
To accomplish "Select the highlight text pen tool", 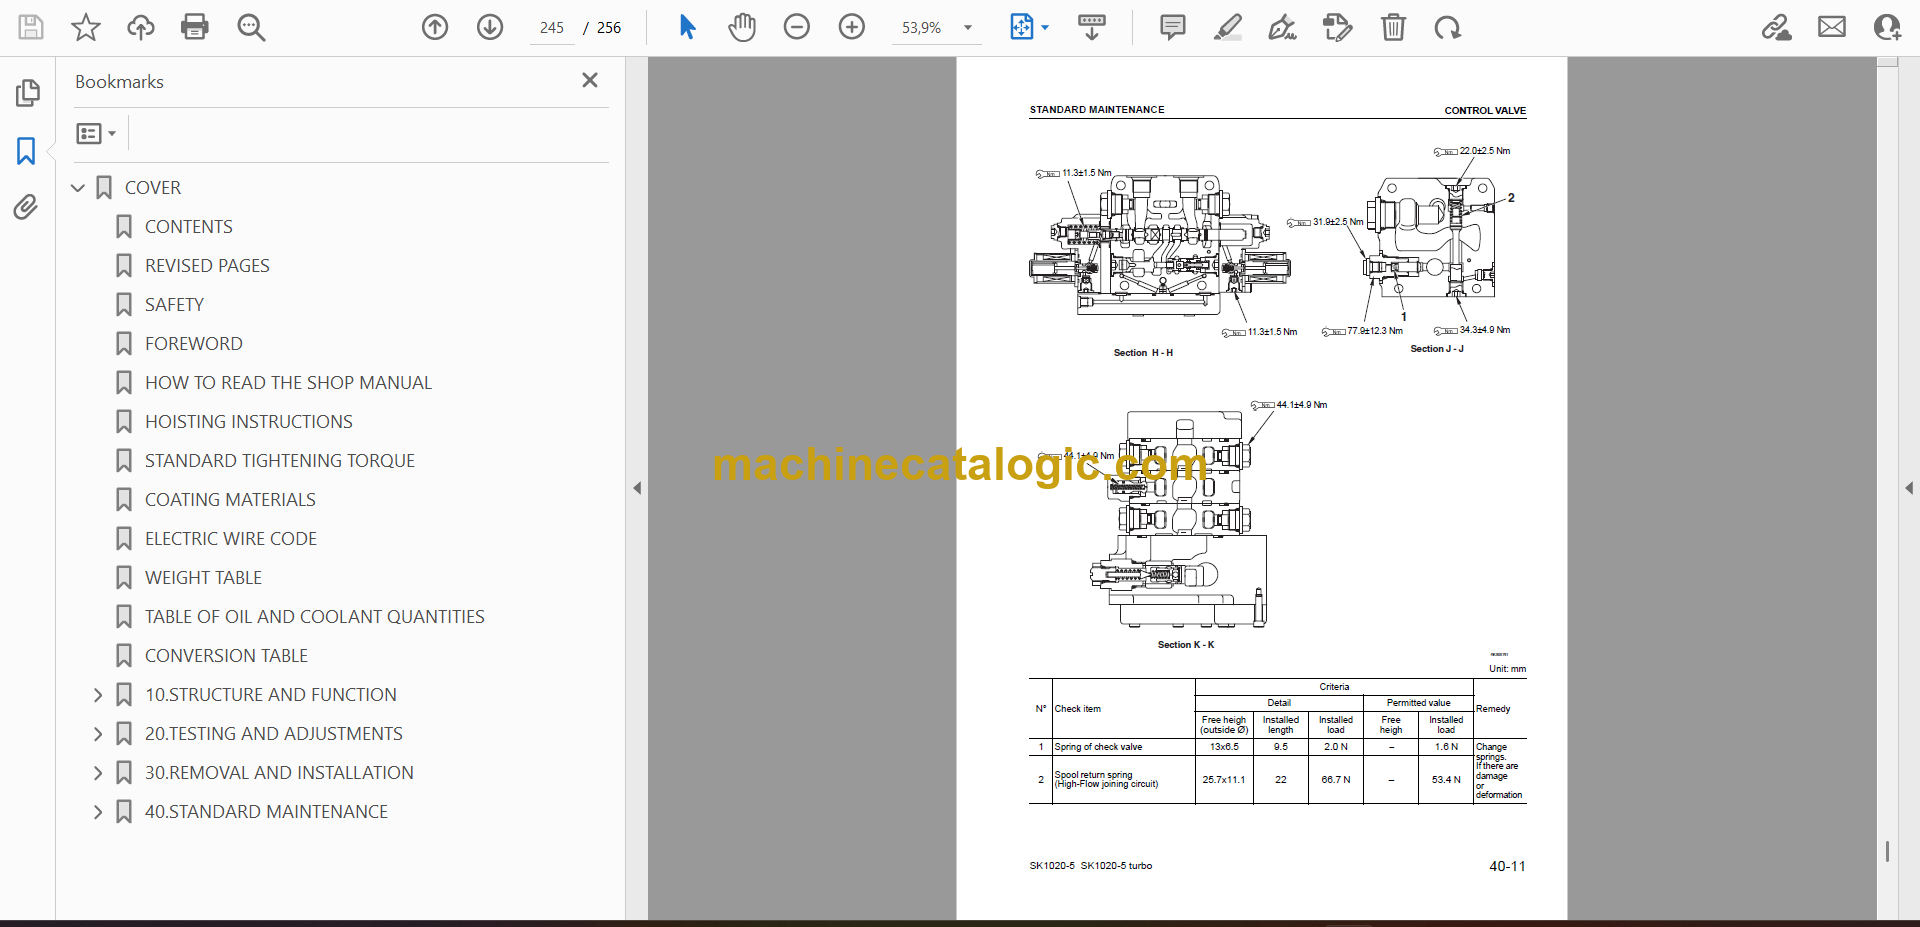I will [x=1228, y=27].
